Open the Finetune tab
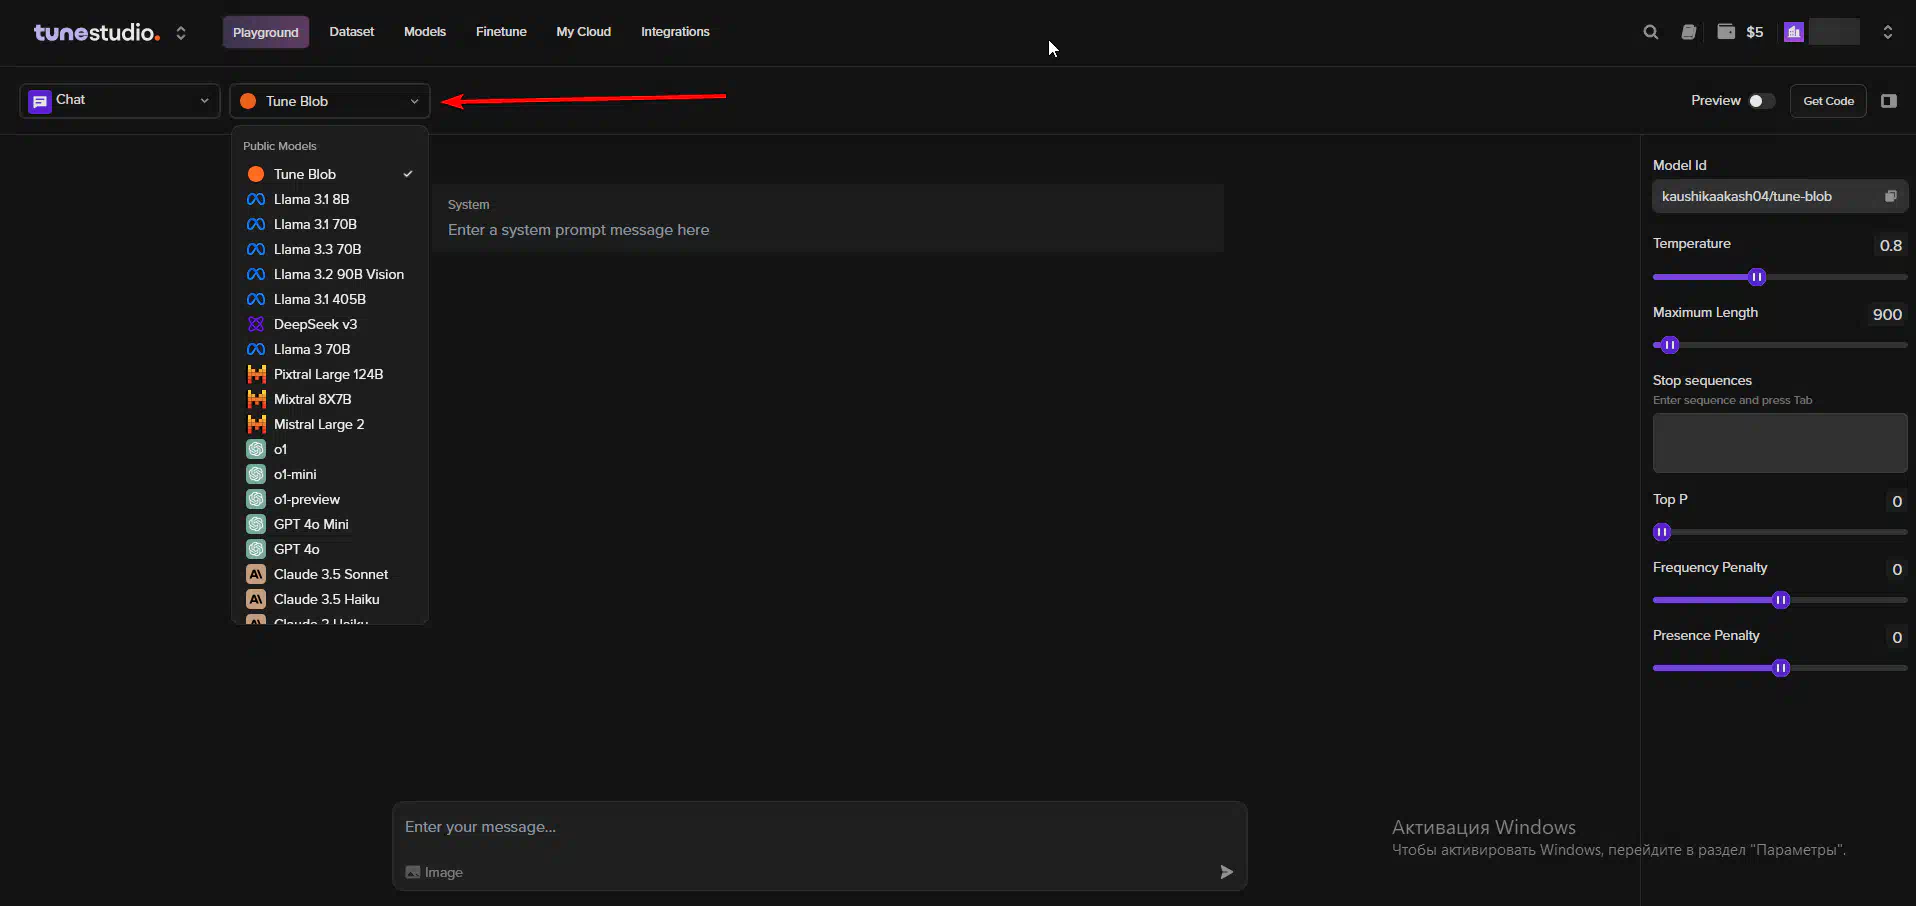1916x906 pixels. (x=501, y=32)
